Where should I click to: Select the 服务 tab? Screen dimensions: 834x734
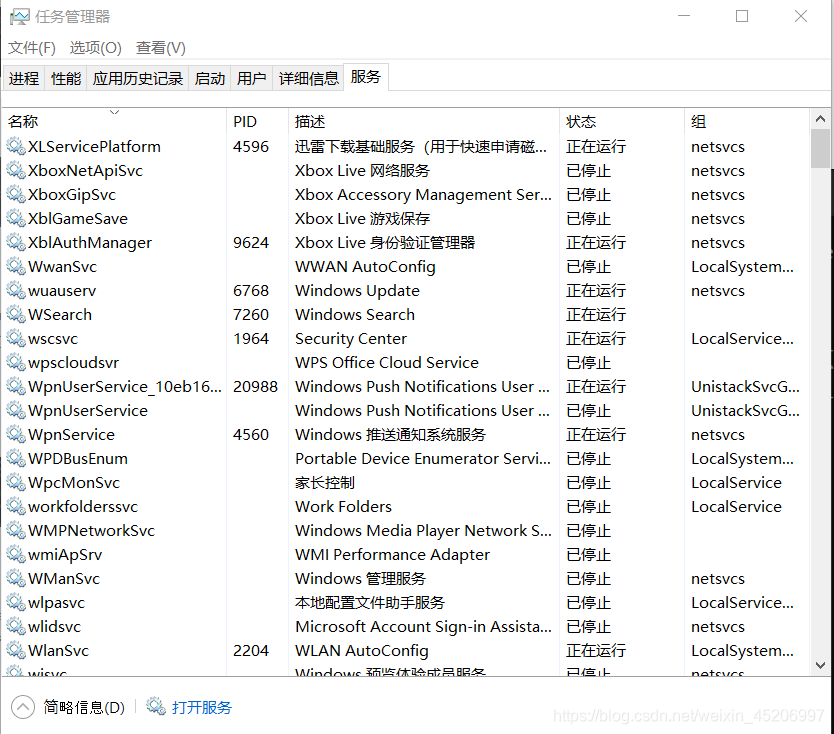pos(366,77)
